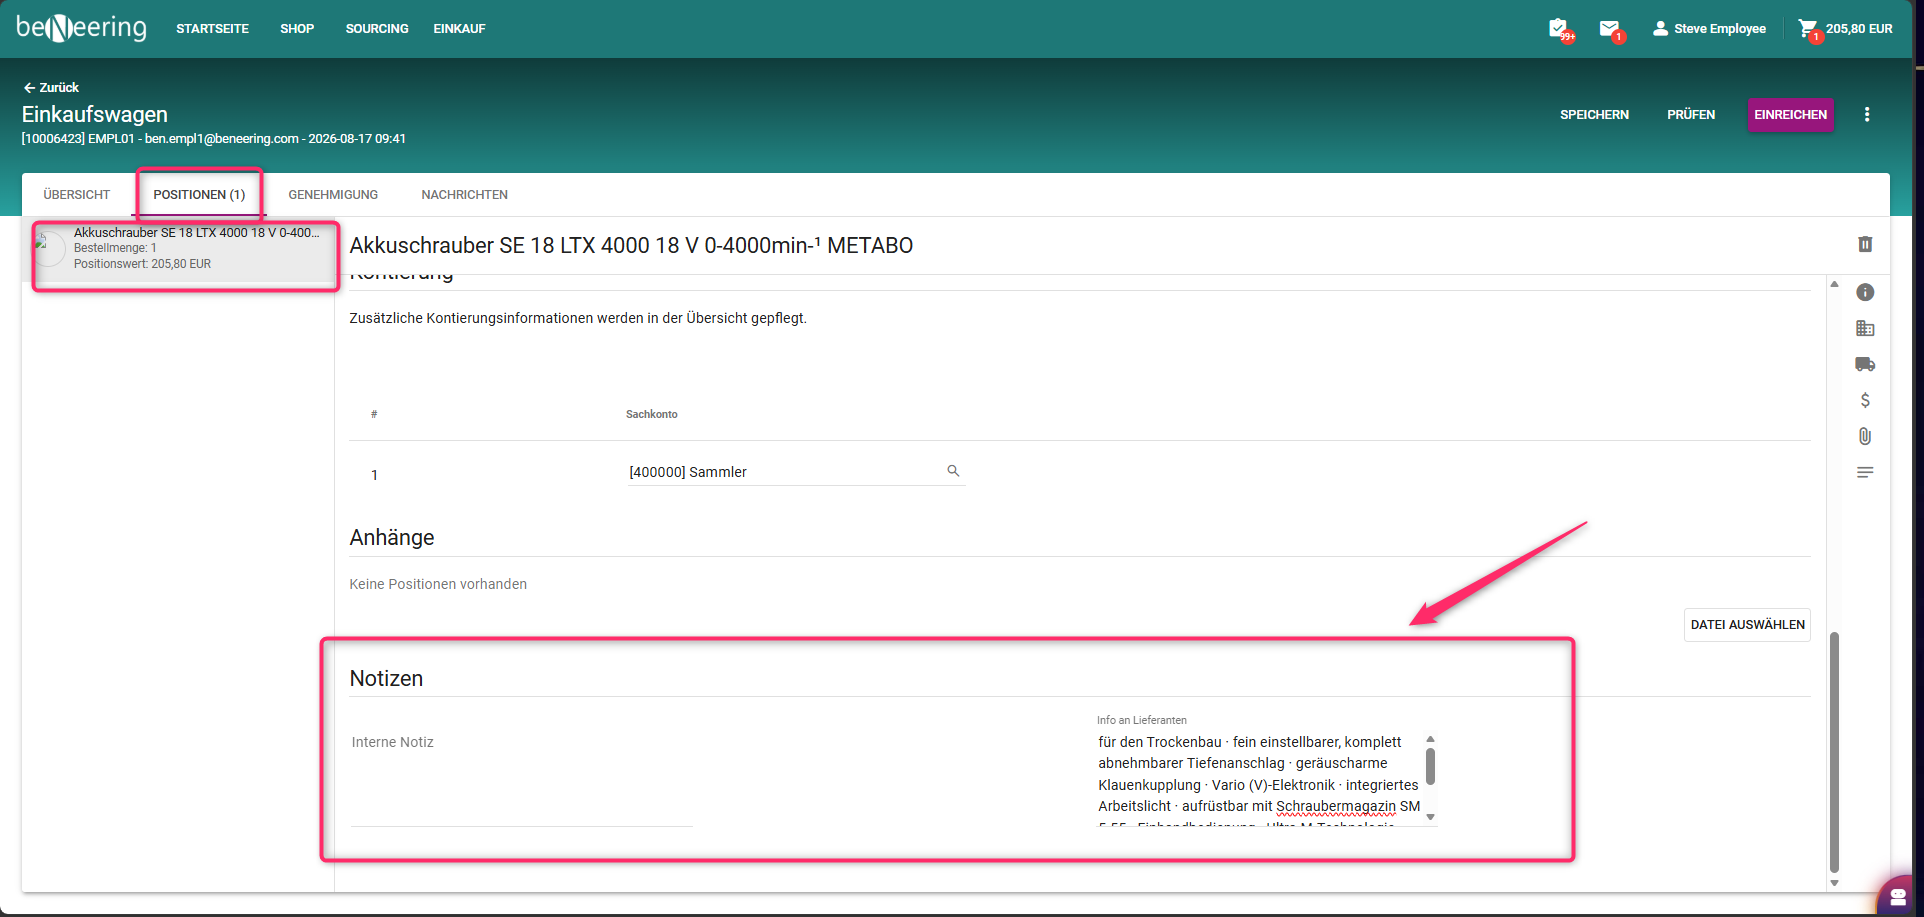The image size is (1924, 917).
Task: Jump to the notes lines icon
Action: 1865,472
